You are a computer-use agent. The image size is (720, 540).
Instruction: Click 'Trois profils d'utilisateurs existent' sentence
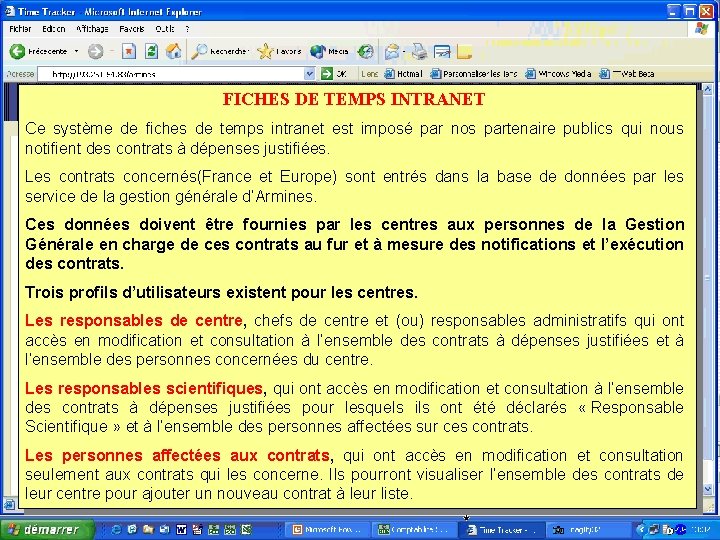[221, 292]
